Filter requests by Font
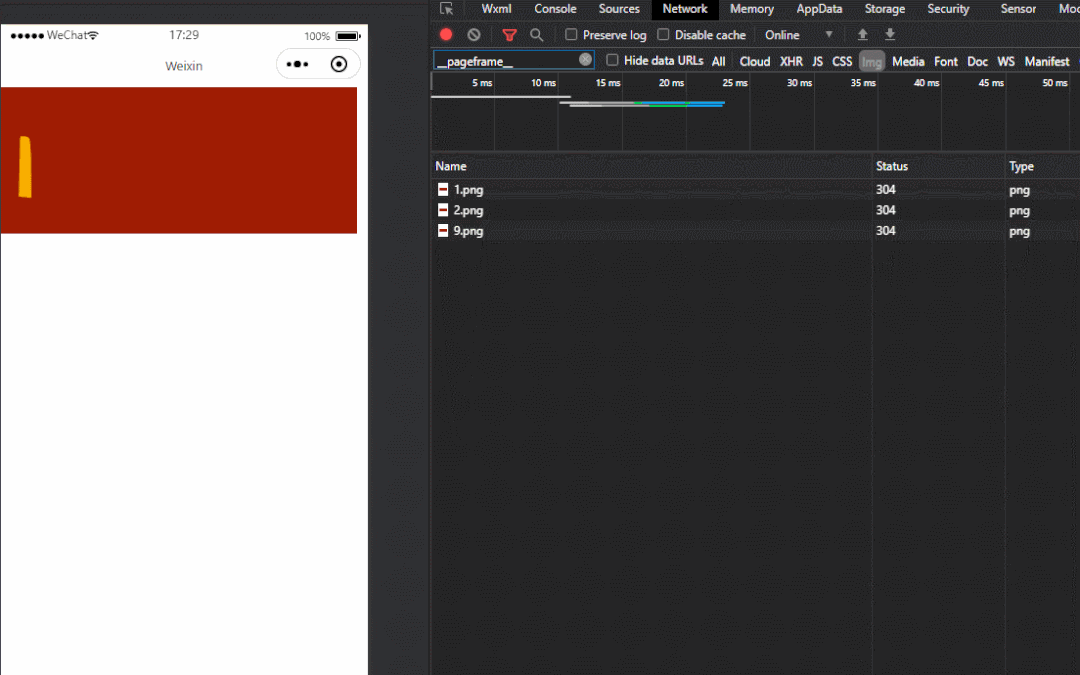 coord(946,61)
